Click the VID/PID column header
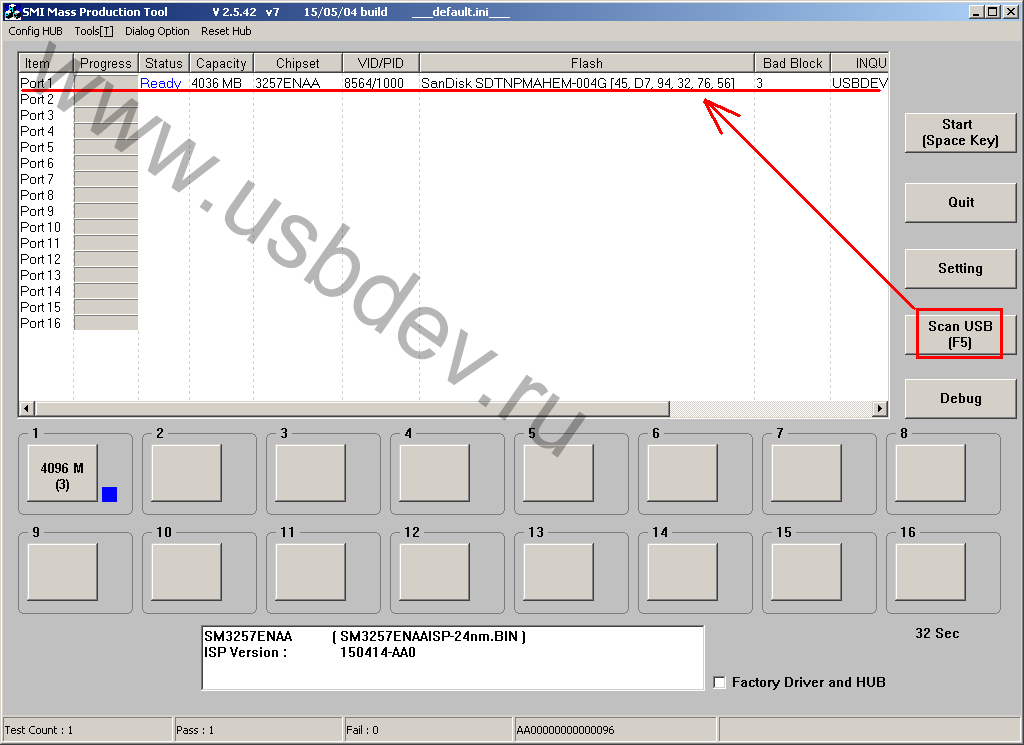The width and height of the screenshot is (1024, 745). (380, 63)
